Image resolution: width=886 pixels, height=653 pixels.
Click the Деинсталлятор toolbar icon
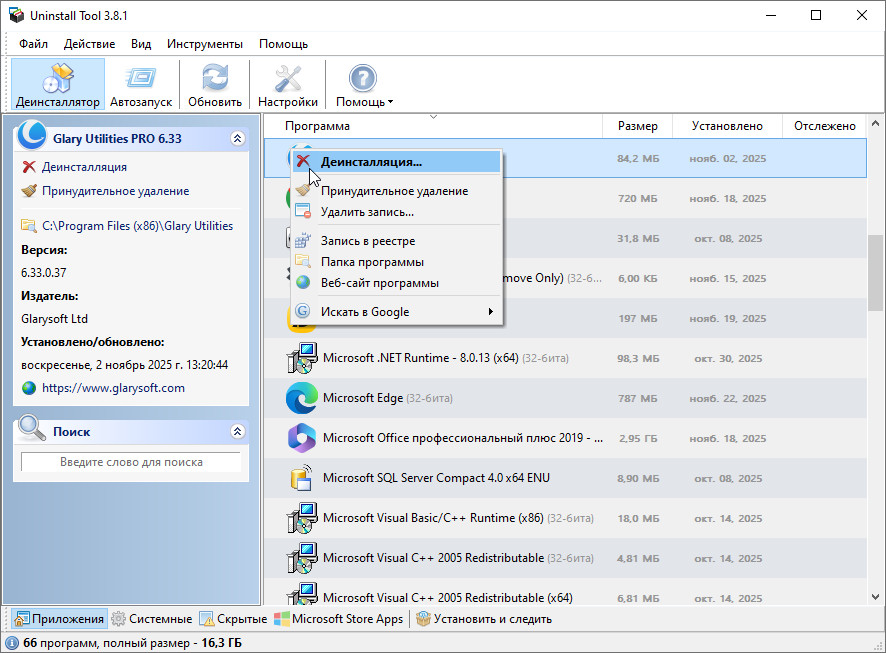pyautogui.click(x=58, y=78)
